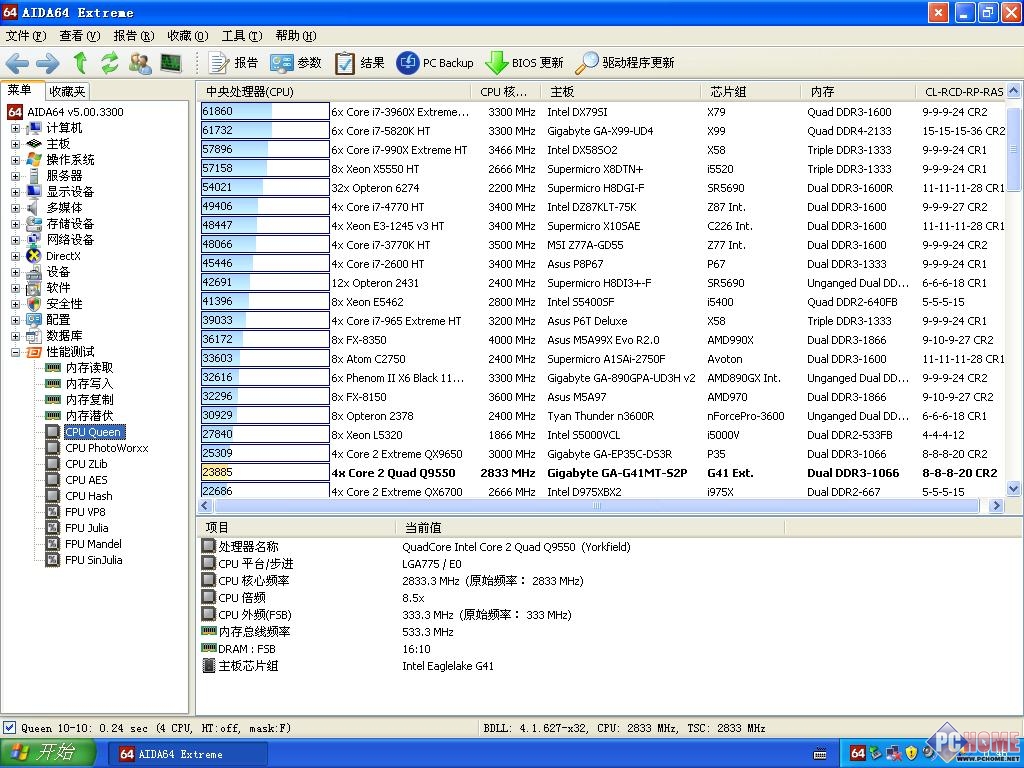Select the FPU Julia benchmark

click(x=87, y=528)
